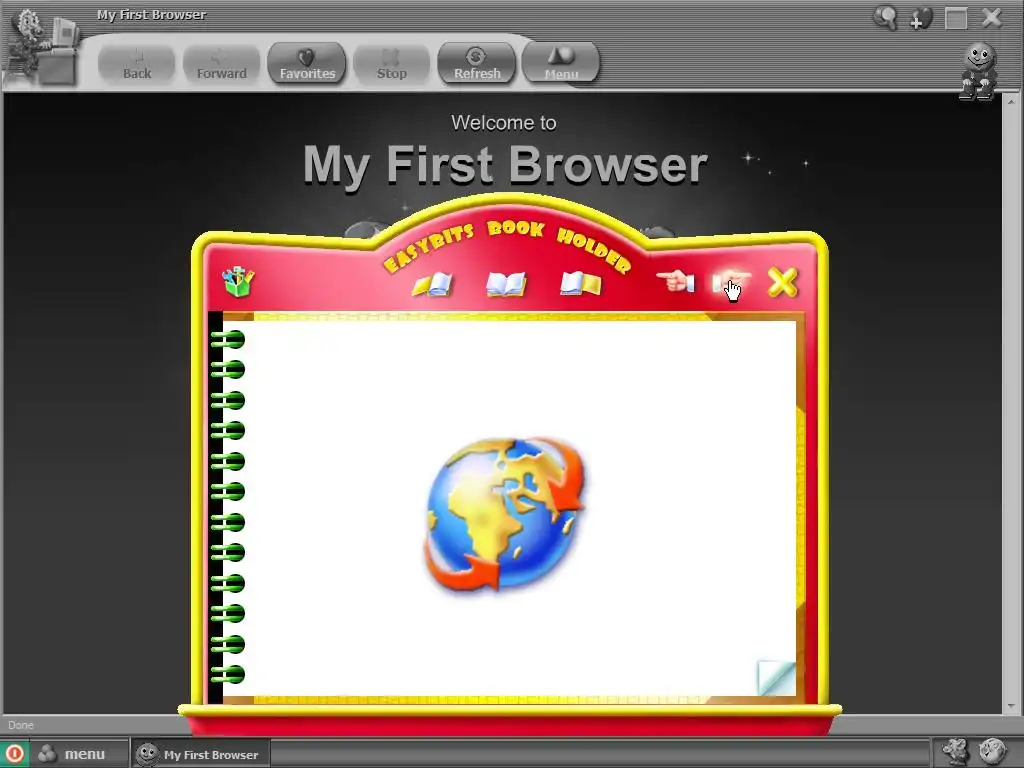The image size is (1024, 768).
Task: Click the red power button in taskbar
Action: click(14, 754)
